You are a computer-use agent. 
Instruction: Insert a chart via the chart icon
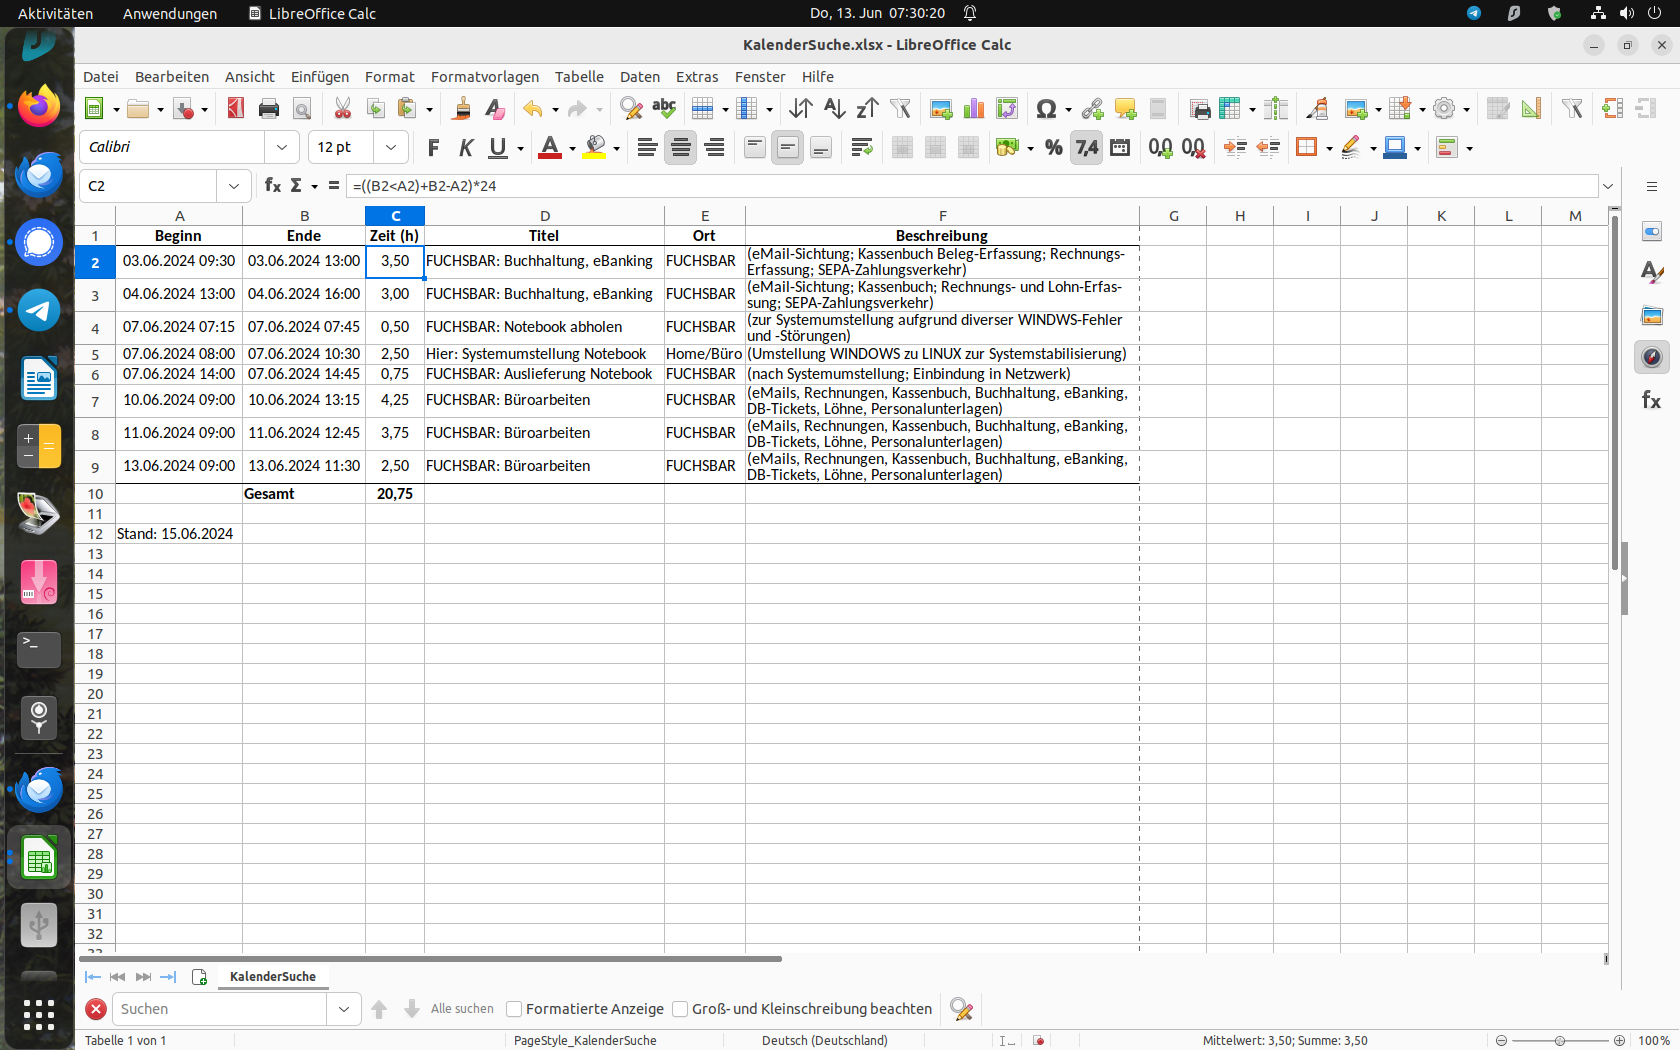point(973,109)
